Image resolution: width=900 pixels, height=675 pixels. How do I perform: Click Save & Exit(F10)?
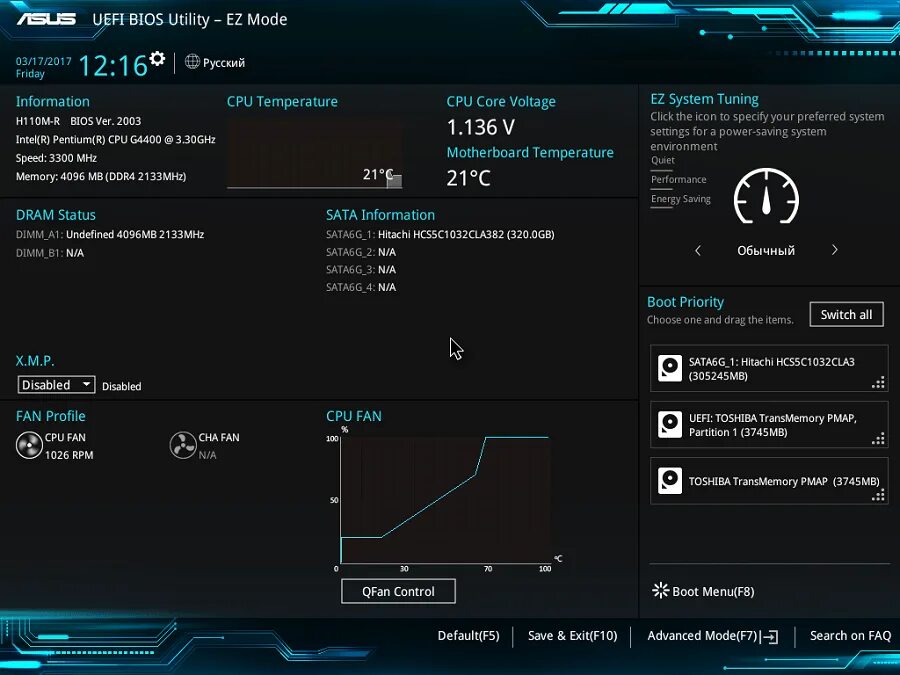572,636
